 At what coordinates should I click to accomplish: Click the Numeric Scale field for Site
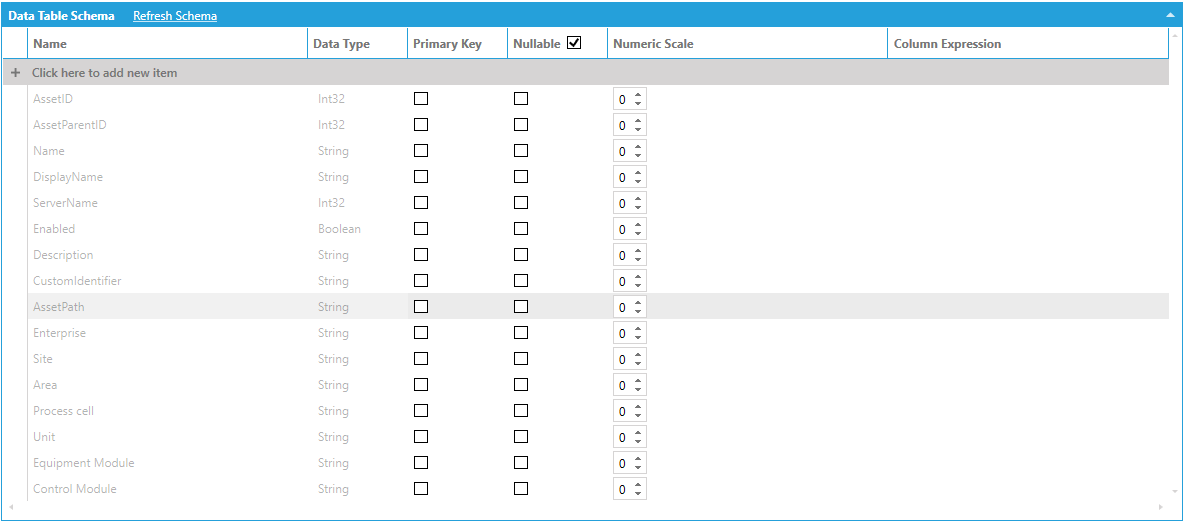[x=623, y=360]
